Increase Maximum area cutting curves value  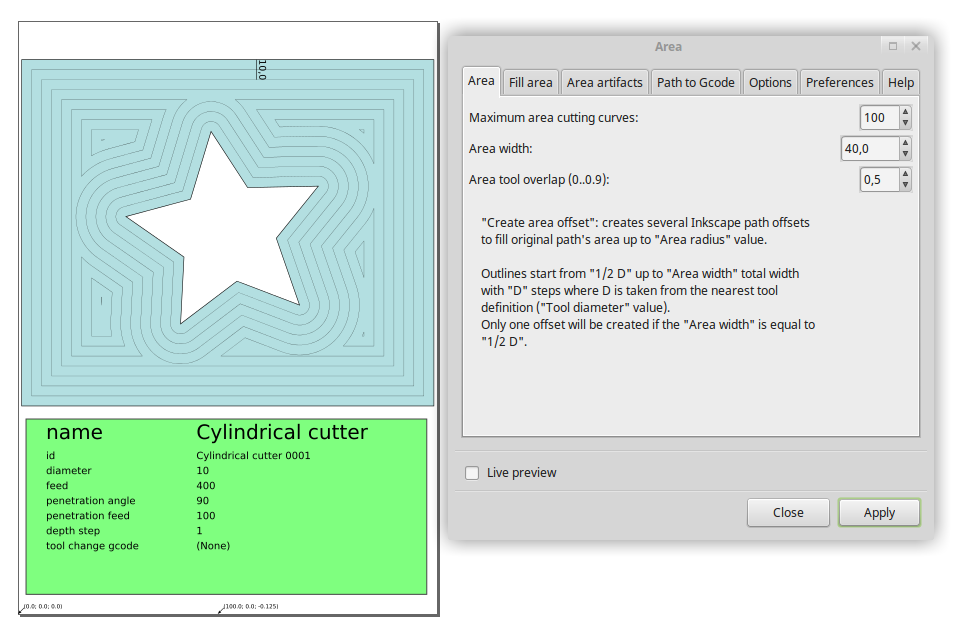pos(905,113)
